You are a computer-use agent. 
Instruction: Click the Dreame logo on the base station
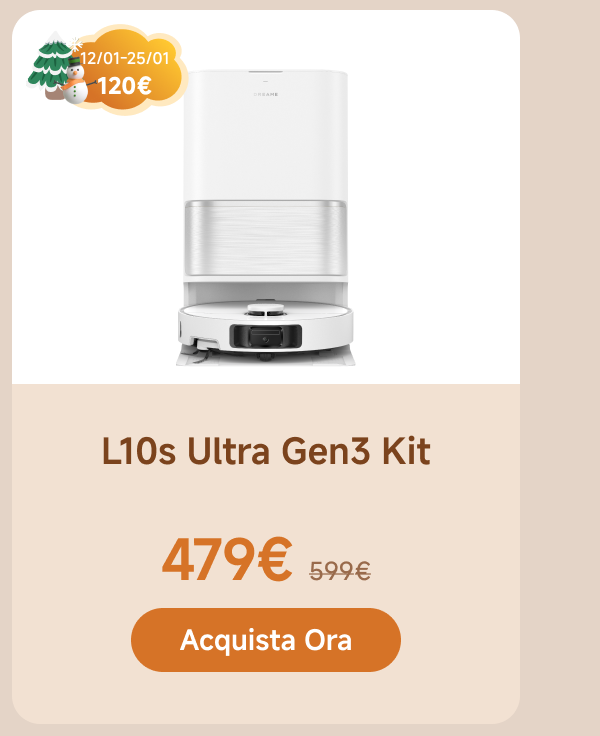pos(266,94)
